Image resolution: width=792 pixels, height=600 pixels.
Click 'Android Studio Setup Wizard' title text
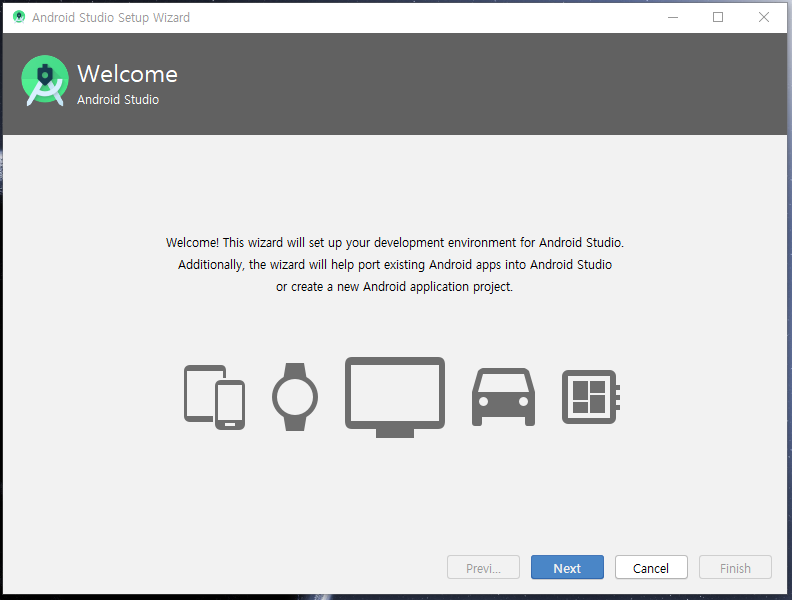click(x=111, y=18)
